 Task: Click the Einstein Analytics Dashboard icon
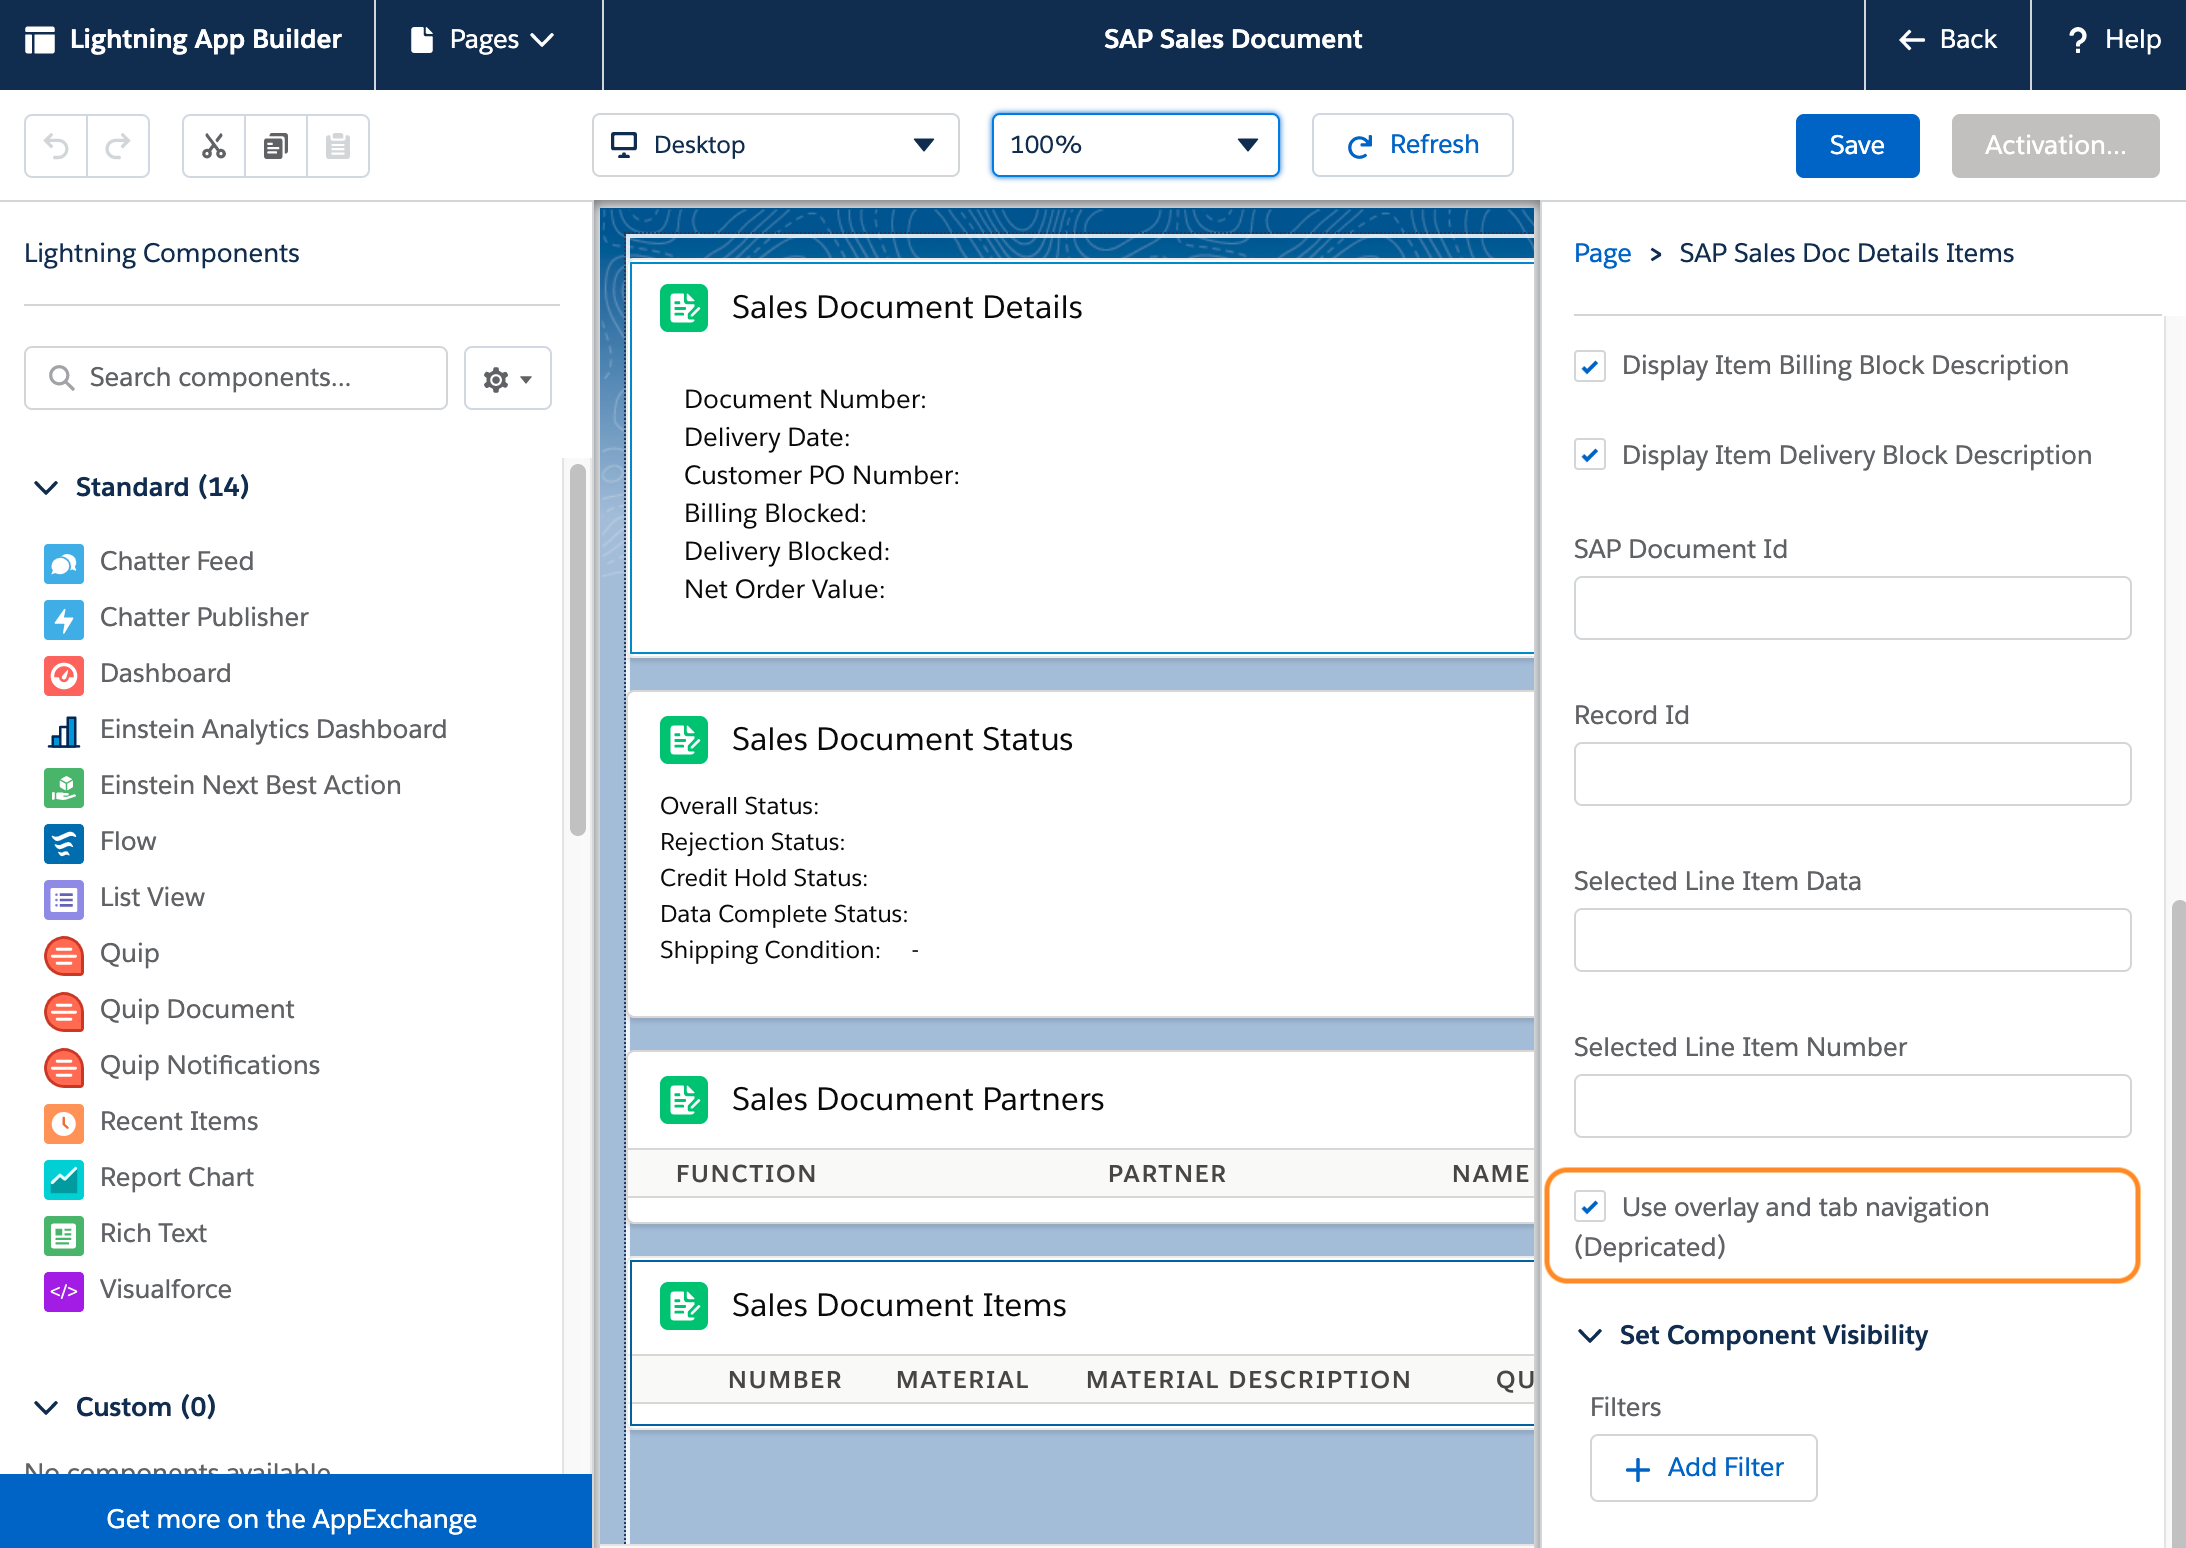click(64, 731)
